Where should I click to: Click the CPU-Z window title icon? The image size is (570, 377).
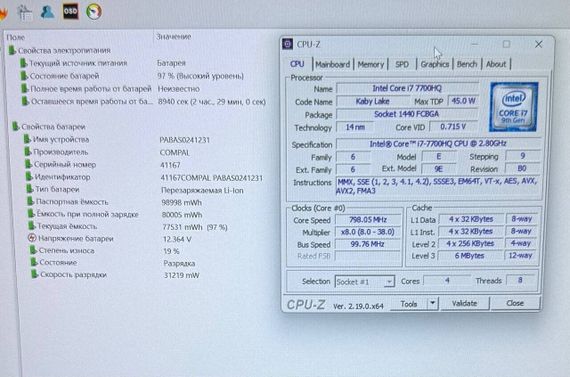click(x=288, y=44)
